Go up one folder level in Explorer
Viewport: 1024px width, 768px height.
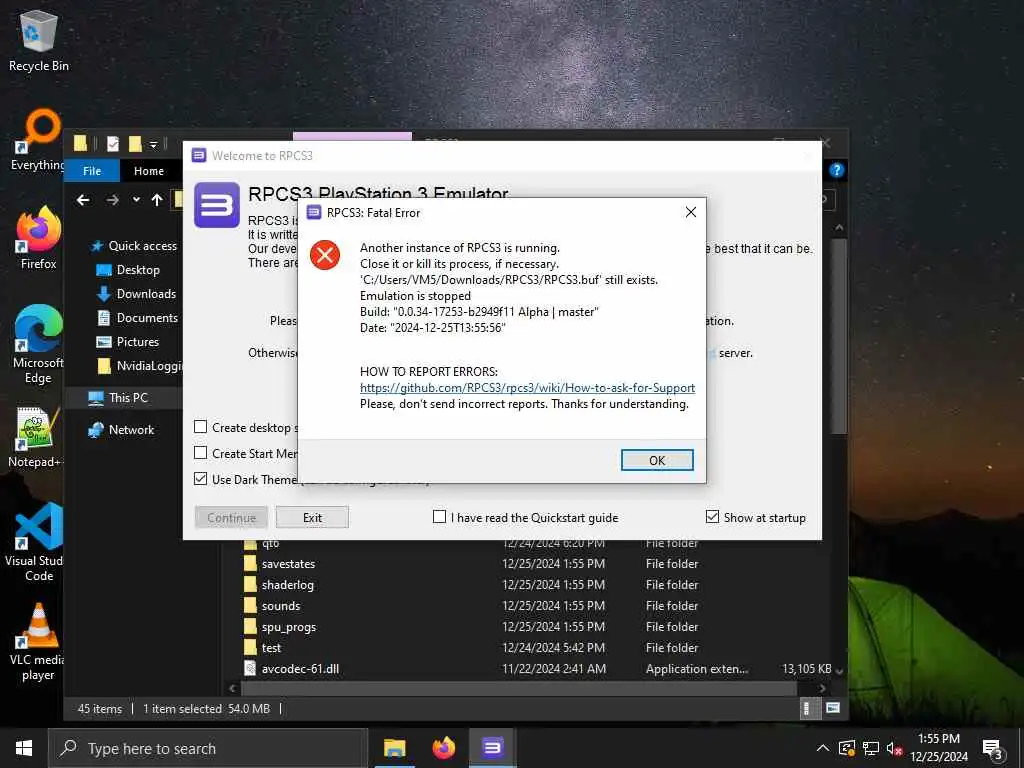click(157, 200)
